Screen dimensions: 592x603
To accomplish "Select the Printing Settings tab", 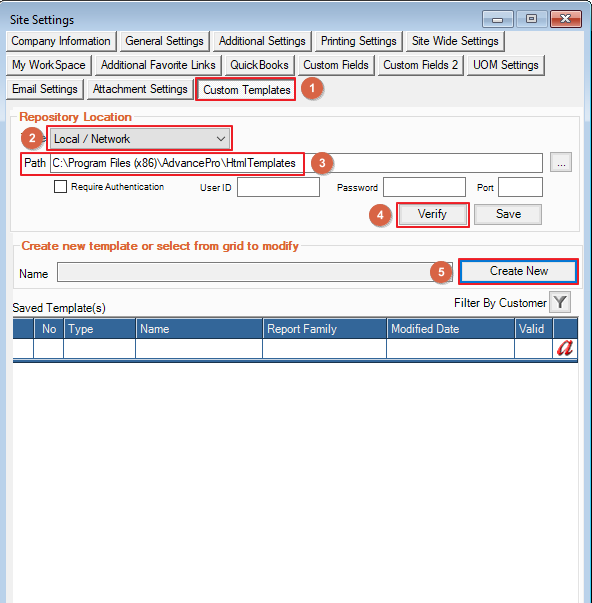I will 359,41.
